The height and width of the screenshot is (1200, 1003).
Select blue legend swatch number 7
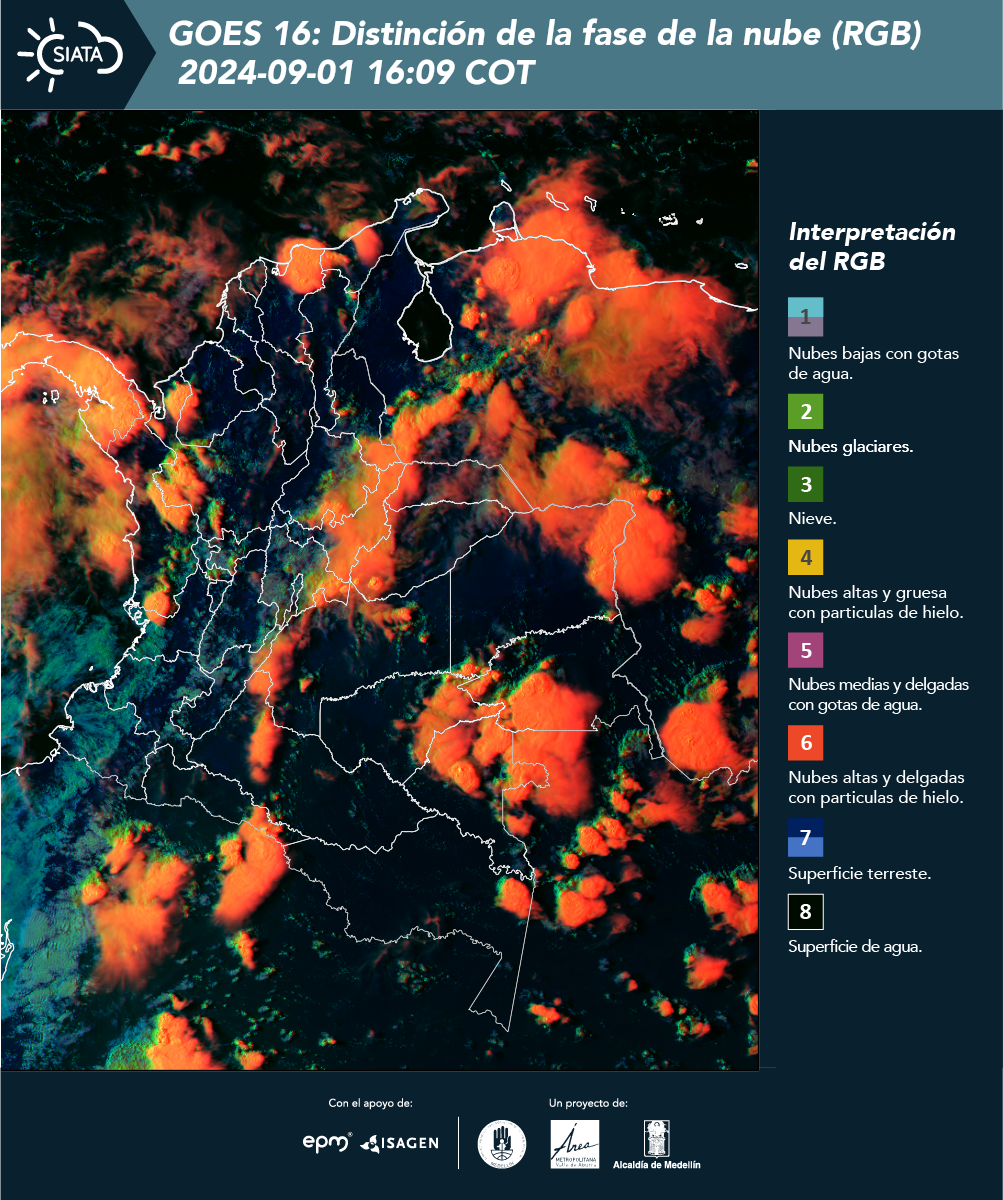(x=805, y=837)
